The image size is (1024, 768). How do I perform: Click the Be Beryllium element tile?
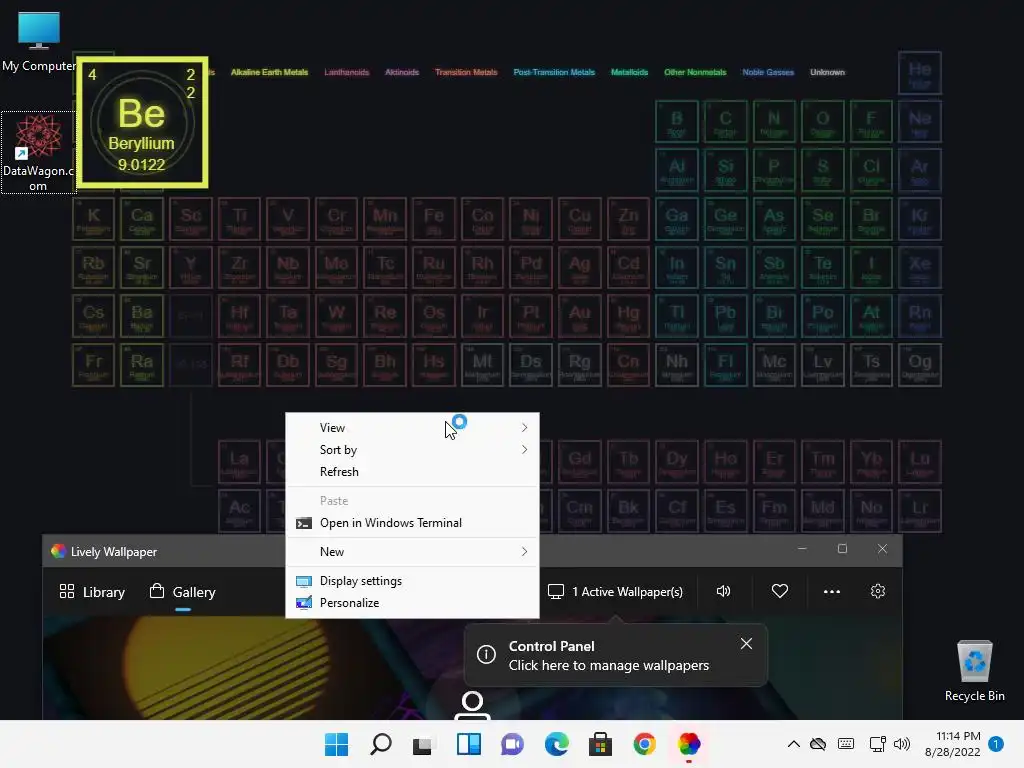tap(142, 122)
